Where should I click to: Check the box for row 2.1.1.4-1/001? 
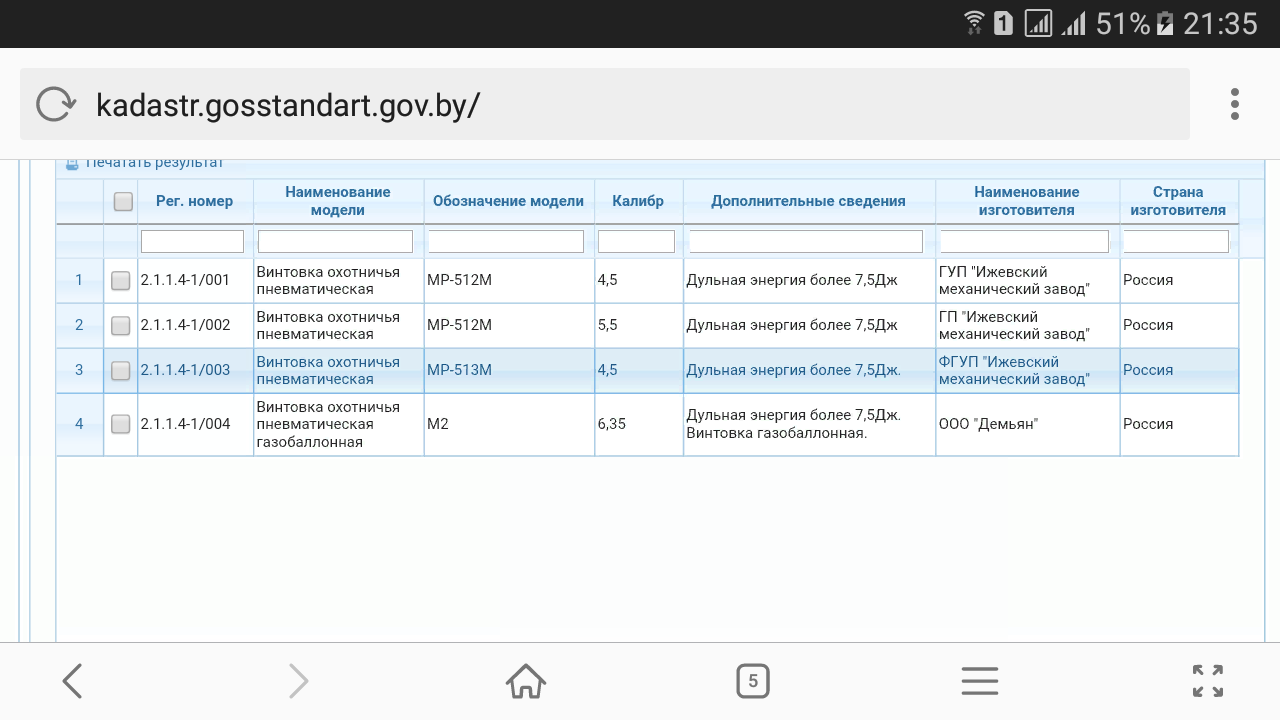click(121, 281)
